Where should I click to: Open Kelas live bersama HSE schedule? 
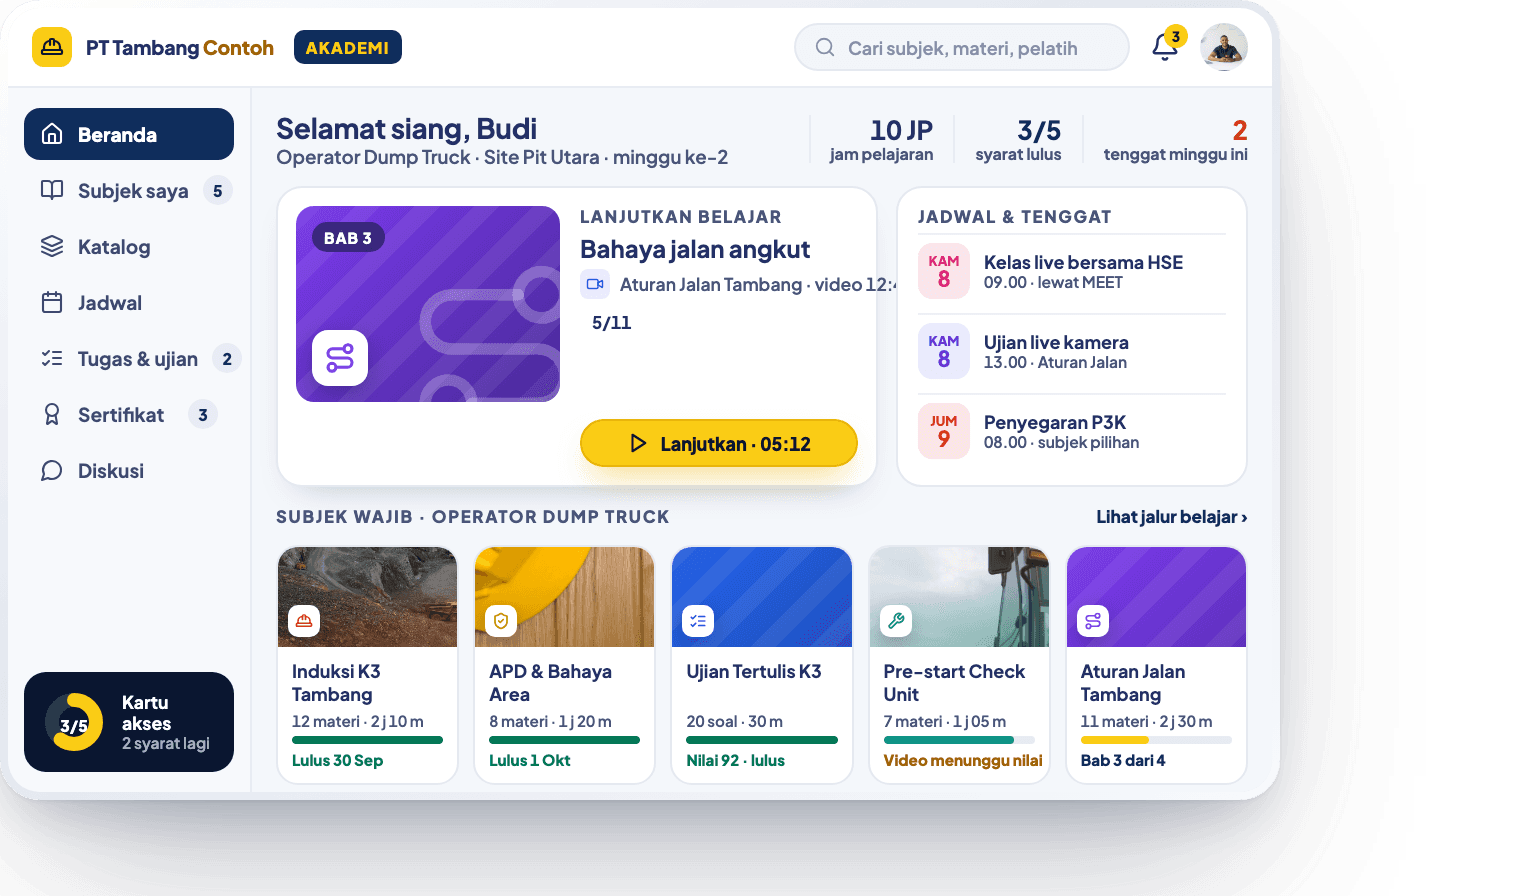[1072, 271]
